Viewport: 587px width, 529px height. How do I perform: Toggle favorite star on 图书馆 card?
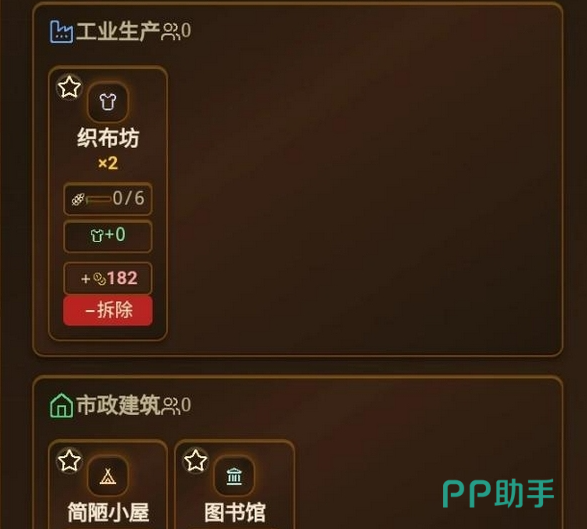pos(195,460)
